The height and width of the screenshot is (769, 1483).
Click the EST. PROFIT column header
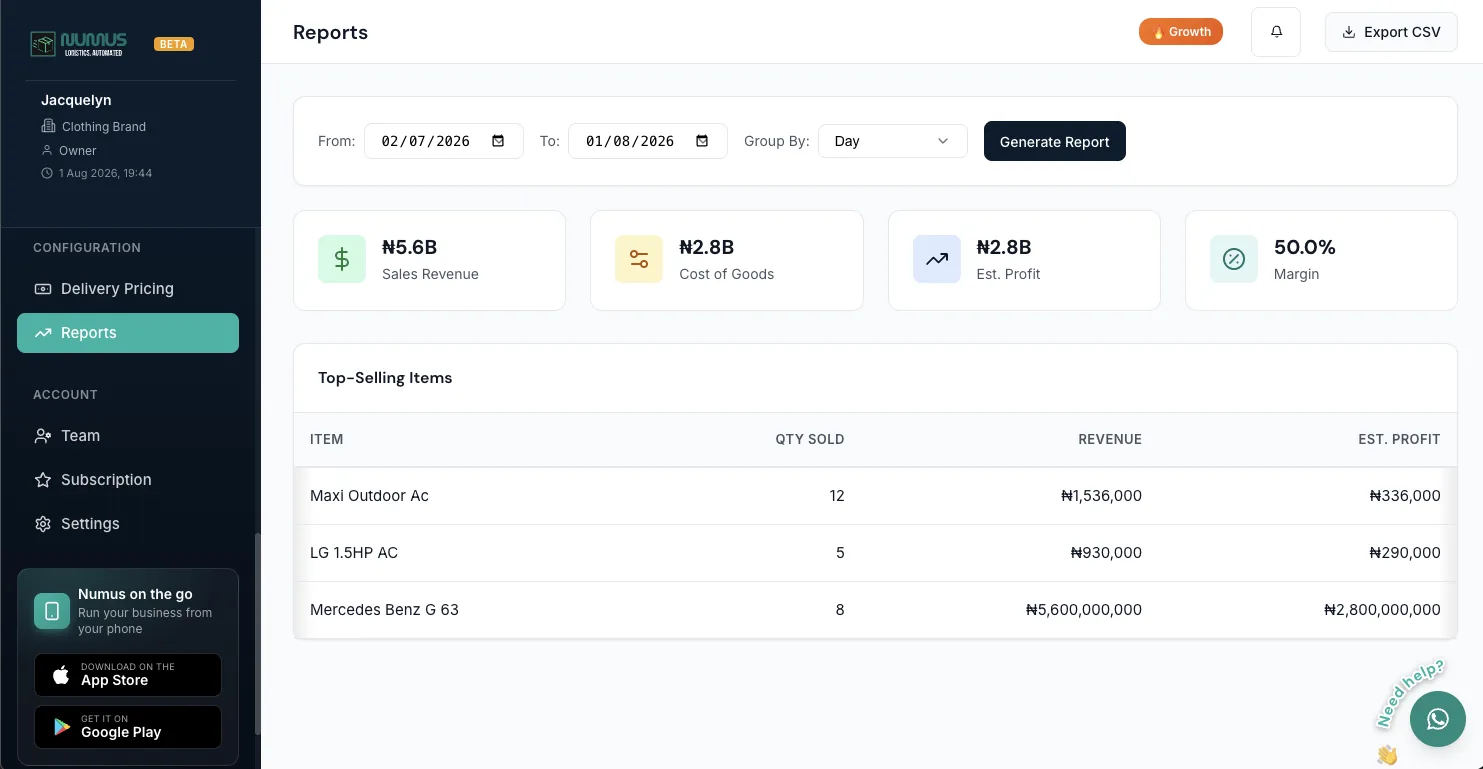(1399, 439)
